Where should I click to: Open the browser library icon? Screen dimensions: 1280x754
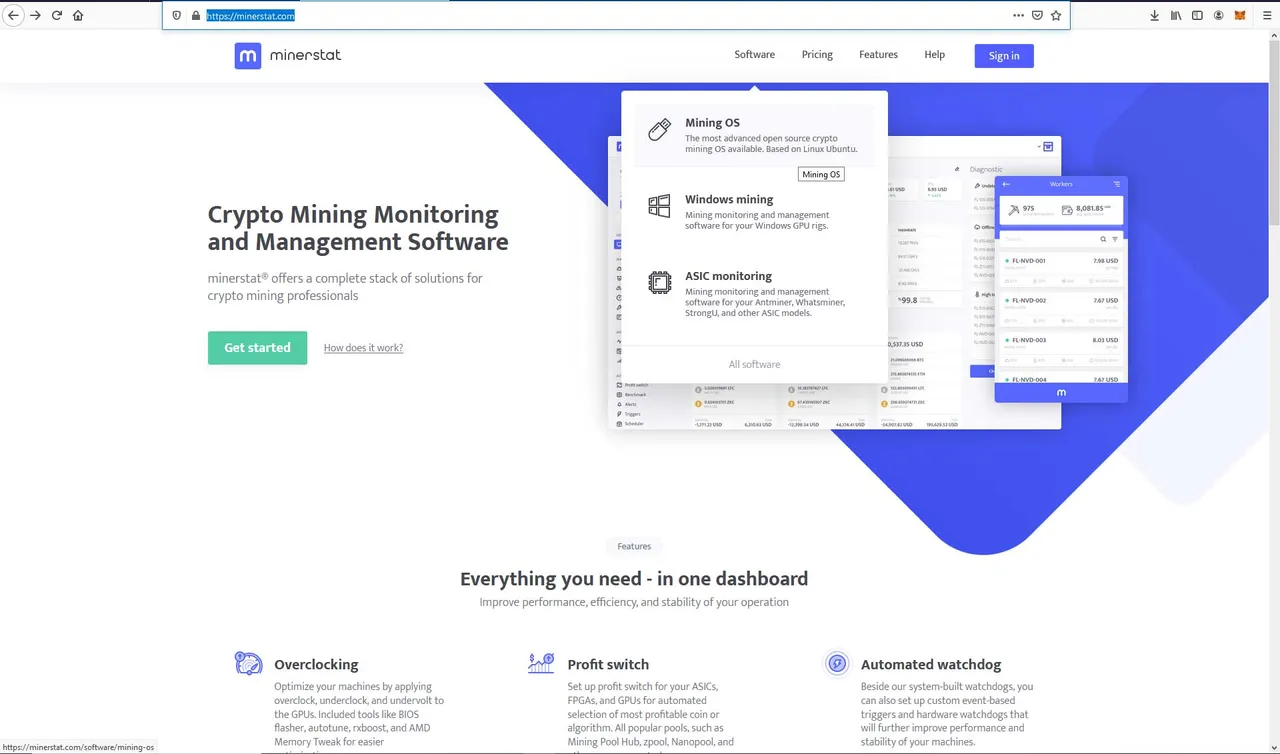(1176, 15)
